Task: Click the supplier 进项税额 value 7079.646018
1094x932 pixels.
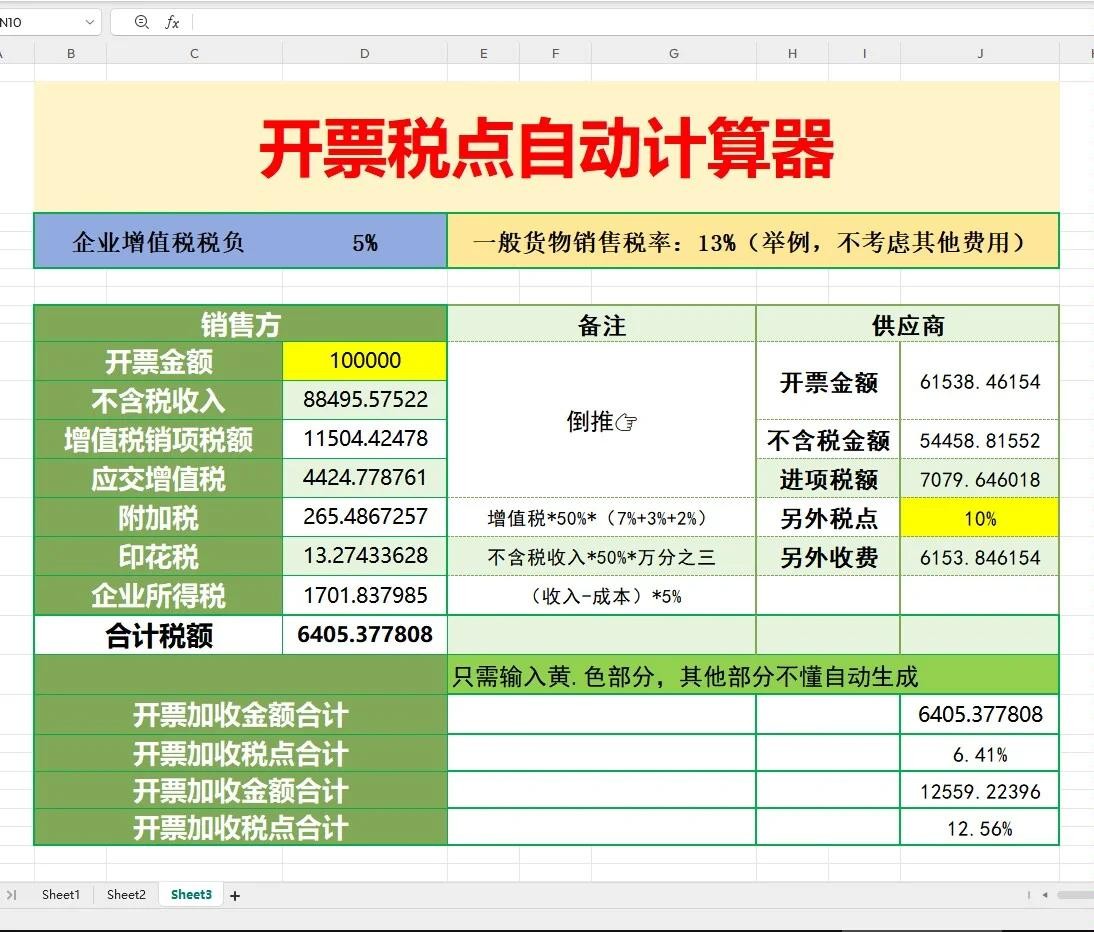Action: [979, 480]
